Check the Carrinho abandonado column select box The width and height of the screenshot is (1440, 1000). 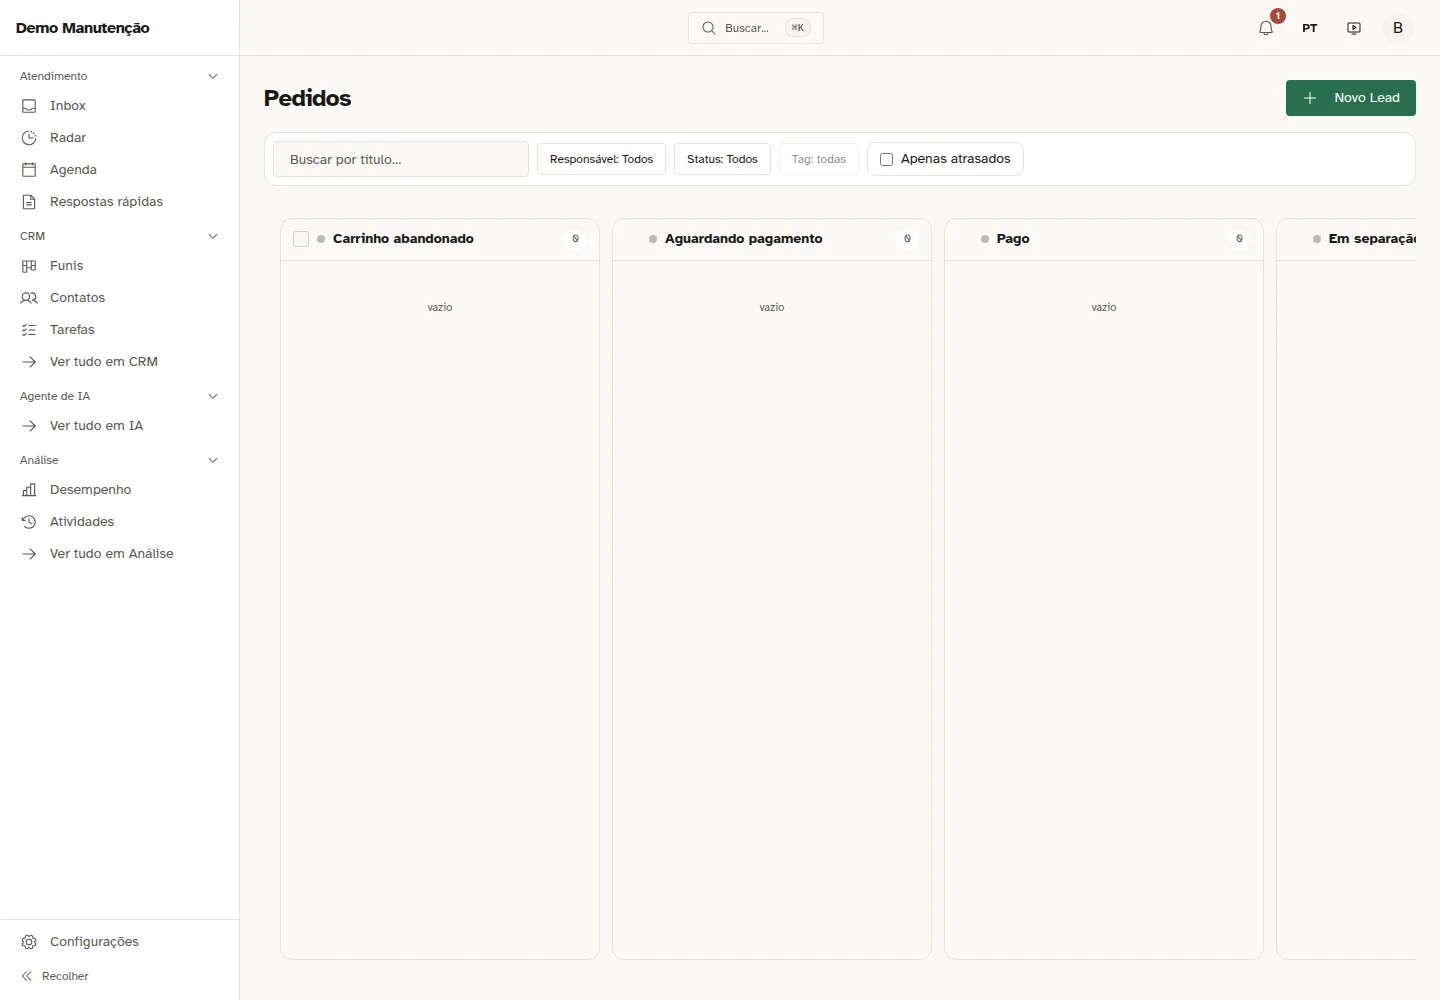[301, 239]
